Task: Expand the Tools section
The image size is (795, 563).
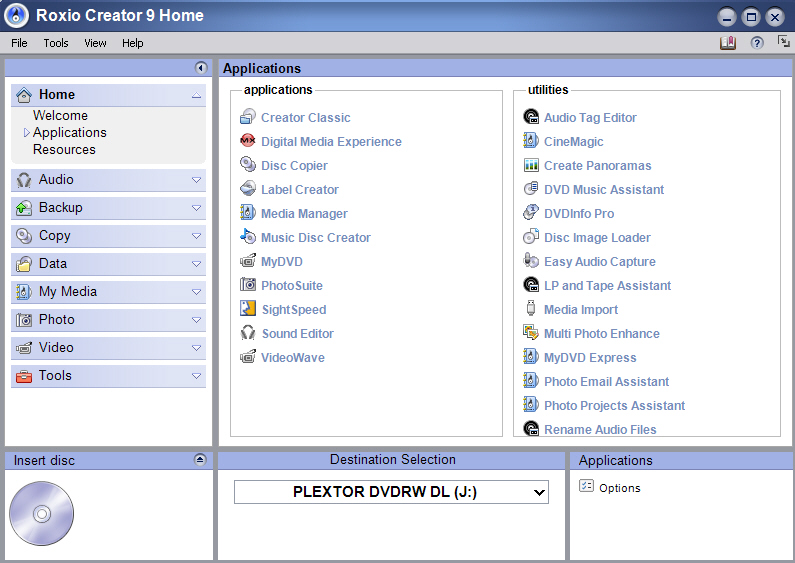Action: [196, 376]
